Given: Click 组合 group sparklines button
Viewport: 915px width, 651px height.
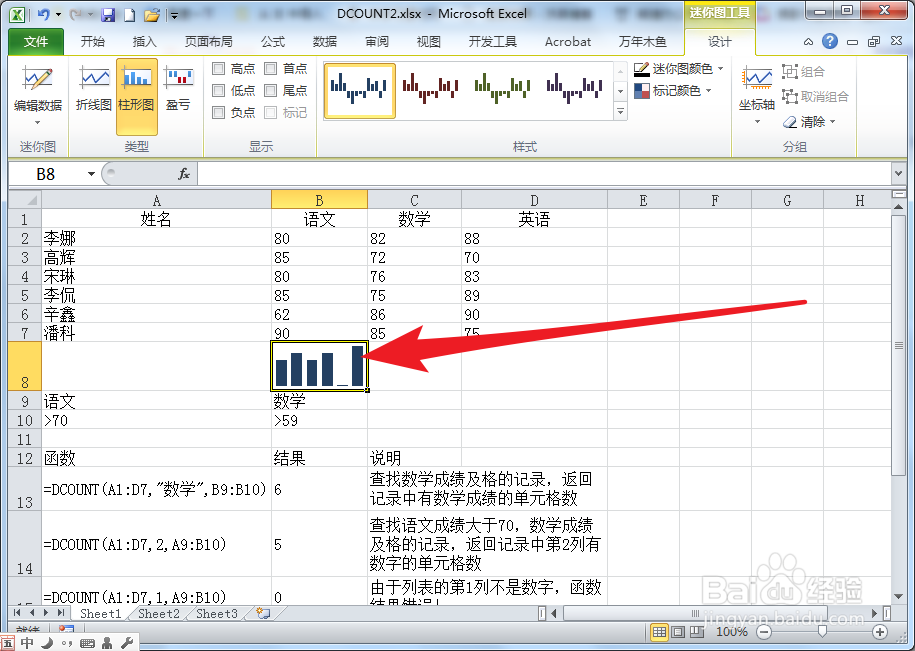Looking at the screenshot, I should (804, 72).
